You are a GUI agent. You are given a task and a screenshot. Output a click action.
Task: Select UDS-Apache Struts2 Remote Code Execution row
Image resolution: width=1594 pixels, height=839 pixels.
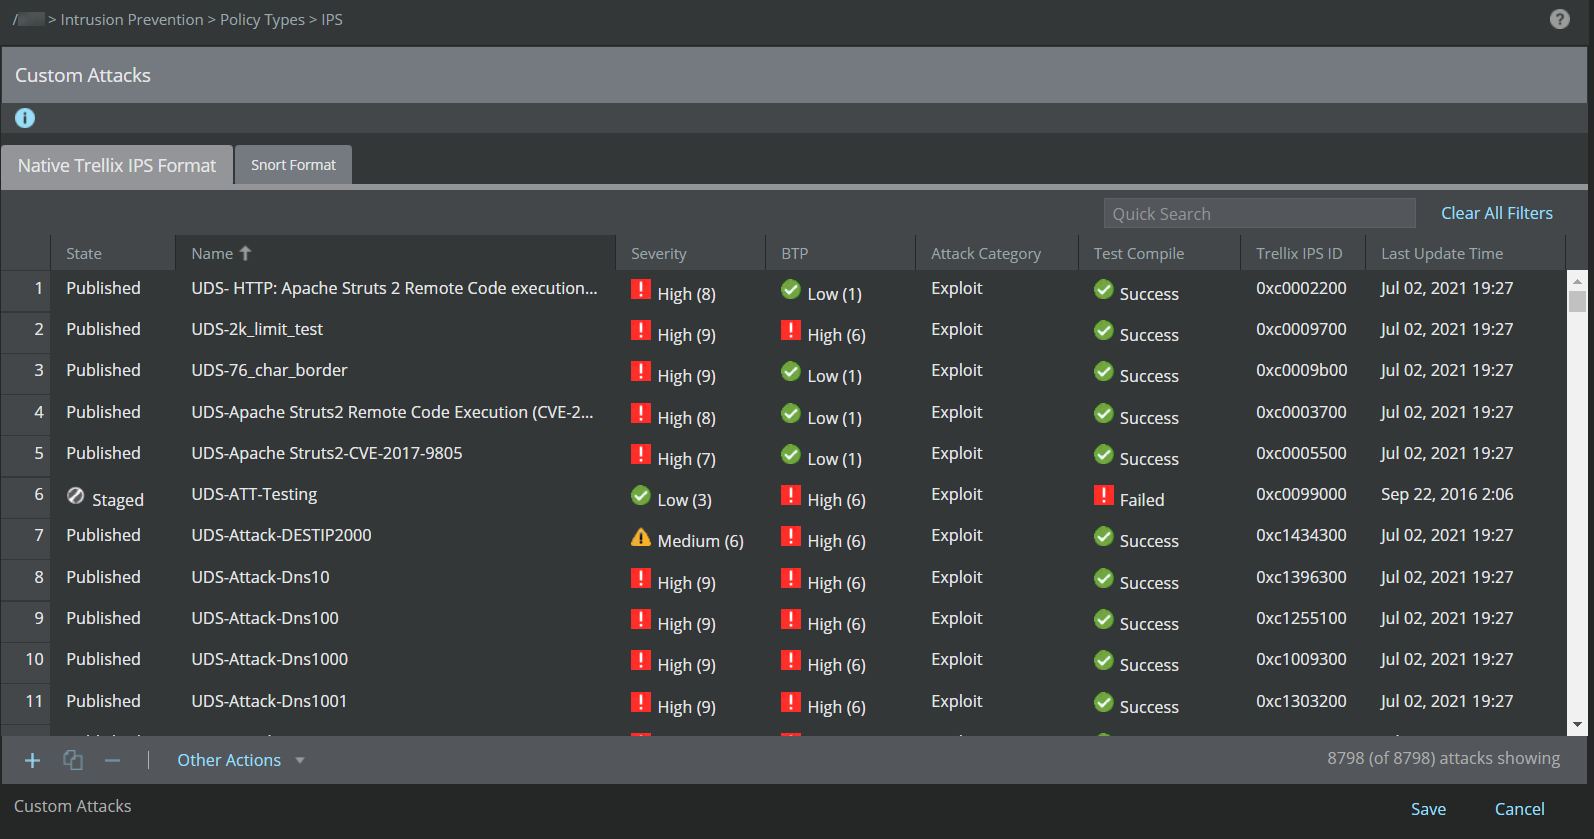(x=784, y=413)
